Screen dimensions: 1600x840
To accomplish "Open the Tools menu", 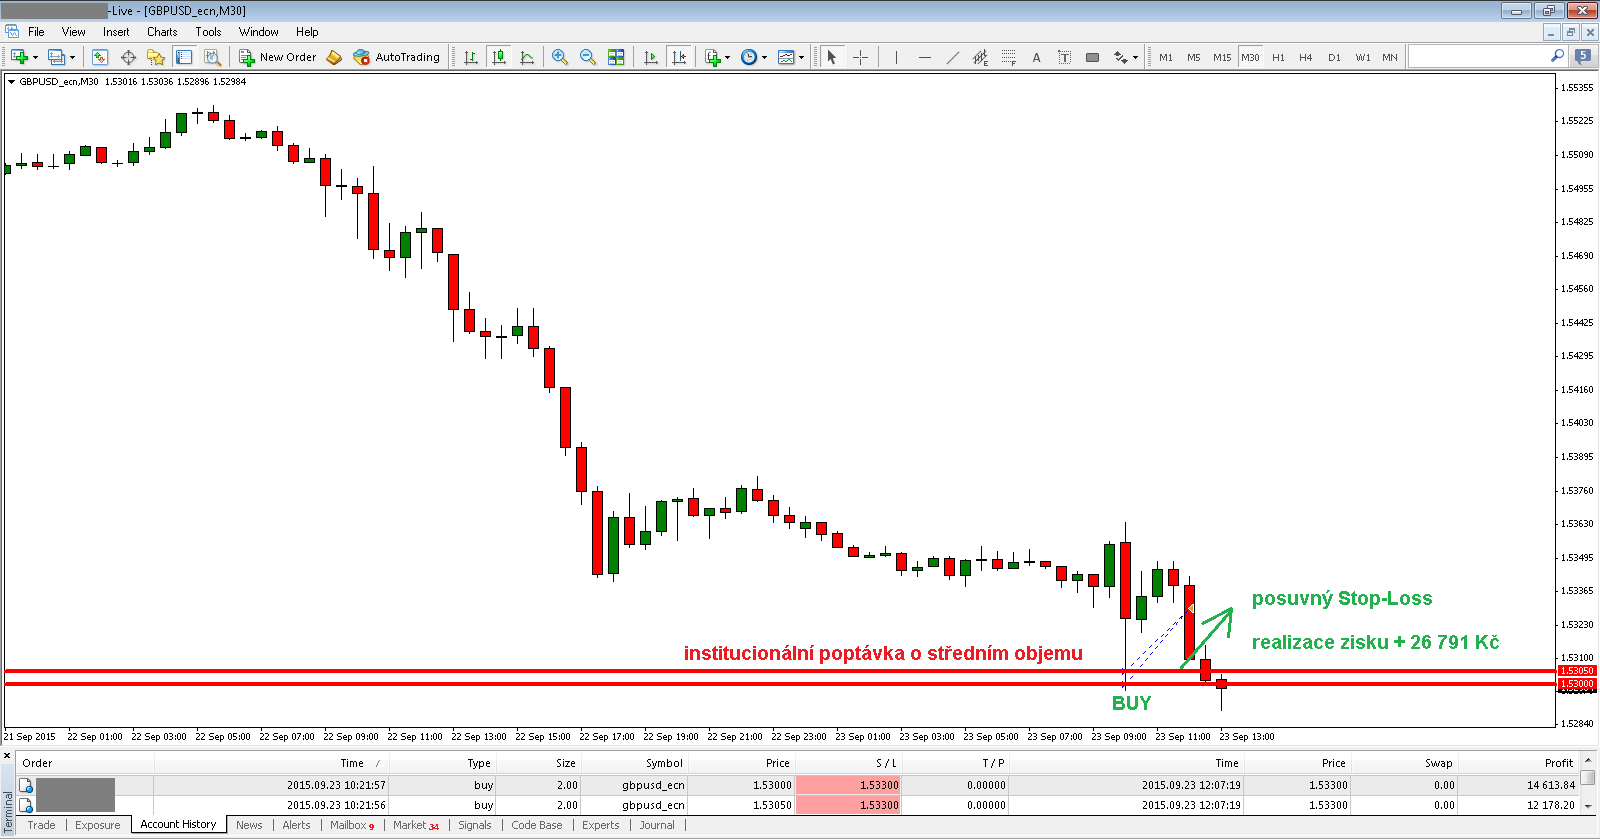I will pos(208,32).
